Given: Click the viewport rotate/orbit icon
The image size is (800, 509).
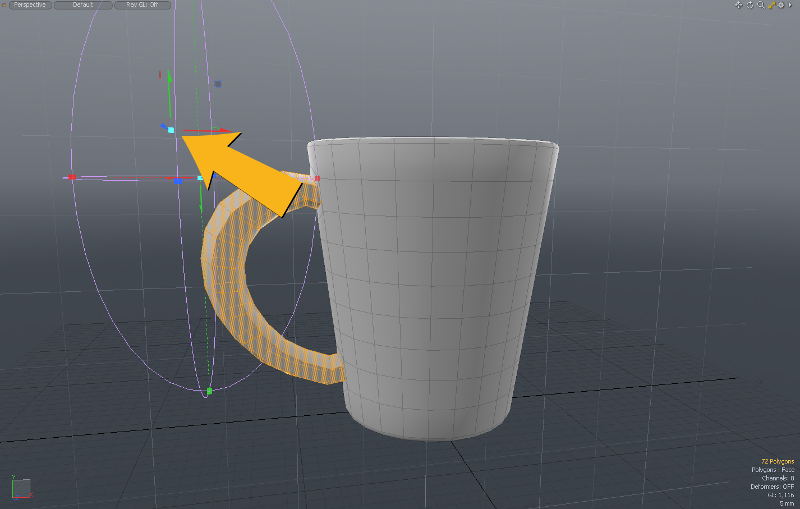Looking at the screenshot, I should [749, 5].
